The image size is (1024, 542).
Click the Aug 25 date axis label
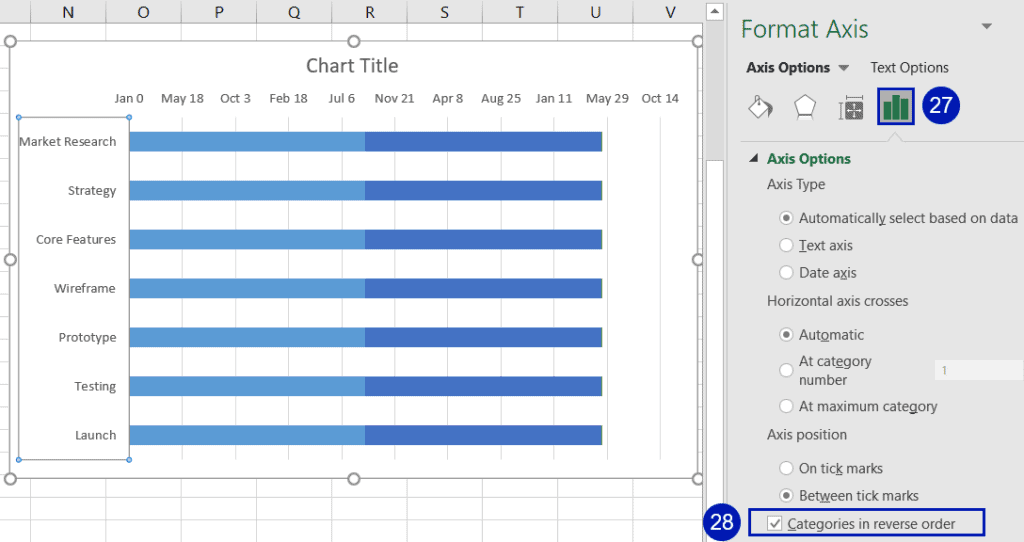501,99
